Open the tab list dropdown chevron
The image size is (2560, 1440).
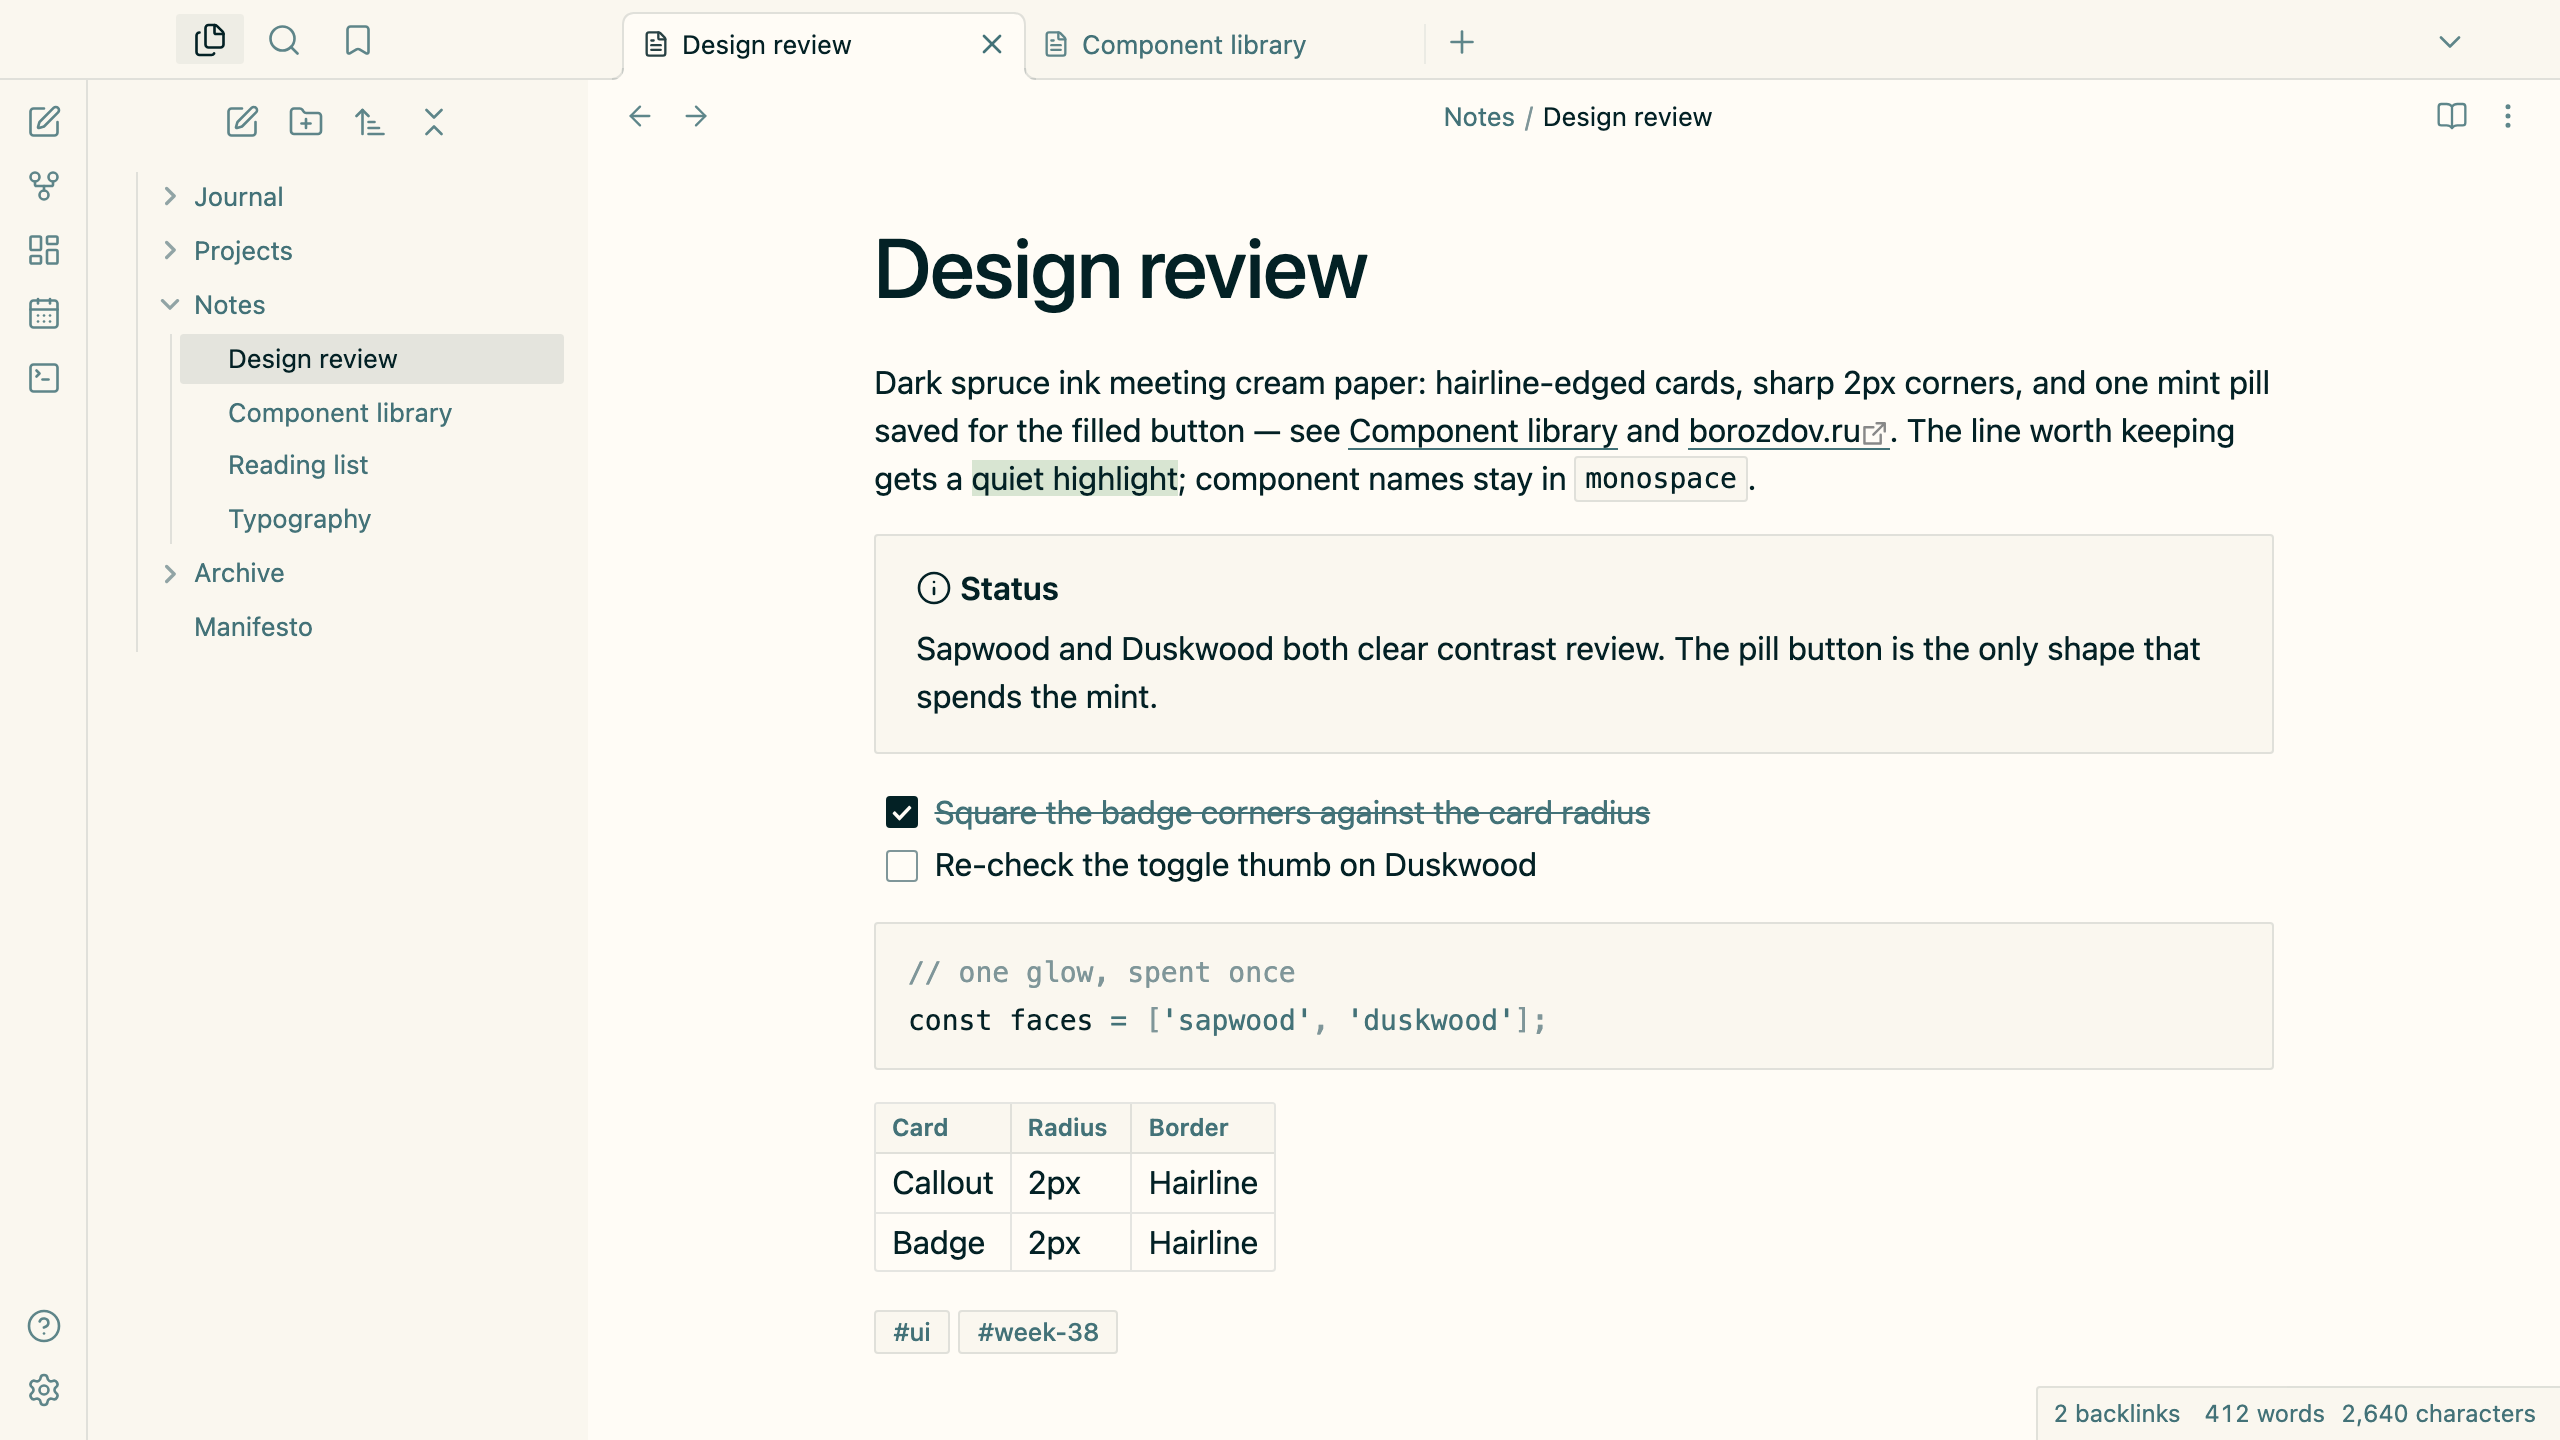tap(2450, 42)
